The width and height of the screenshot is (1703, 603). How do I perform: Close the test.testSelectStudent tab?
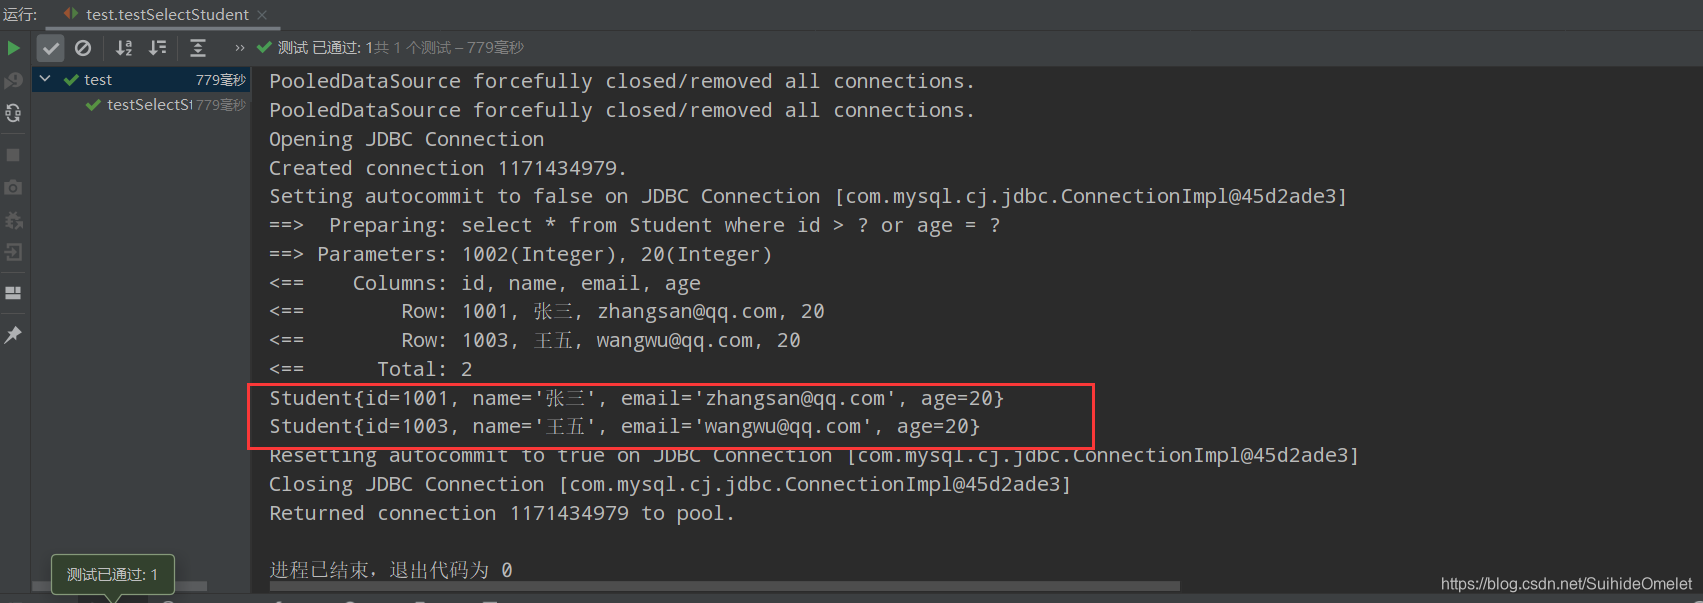point(262,15)
